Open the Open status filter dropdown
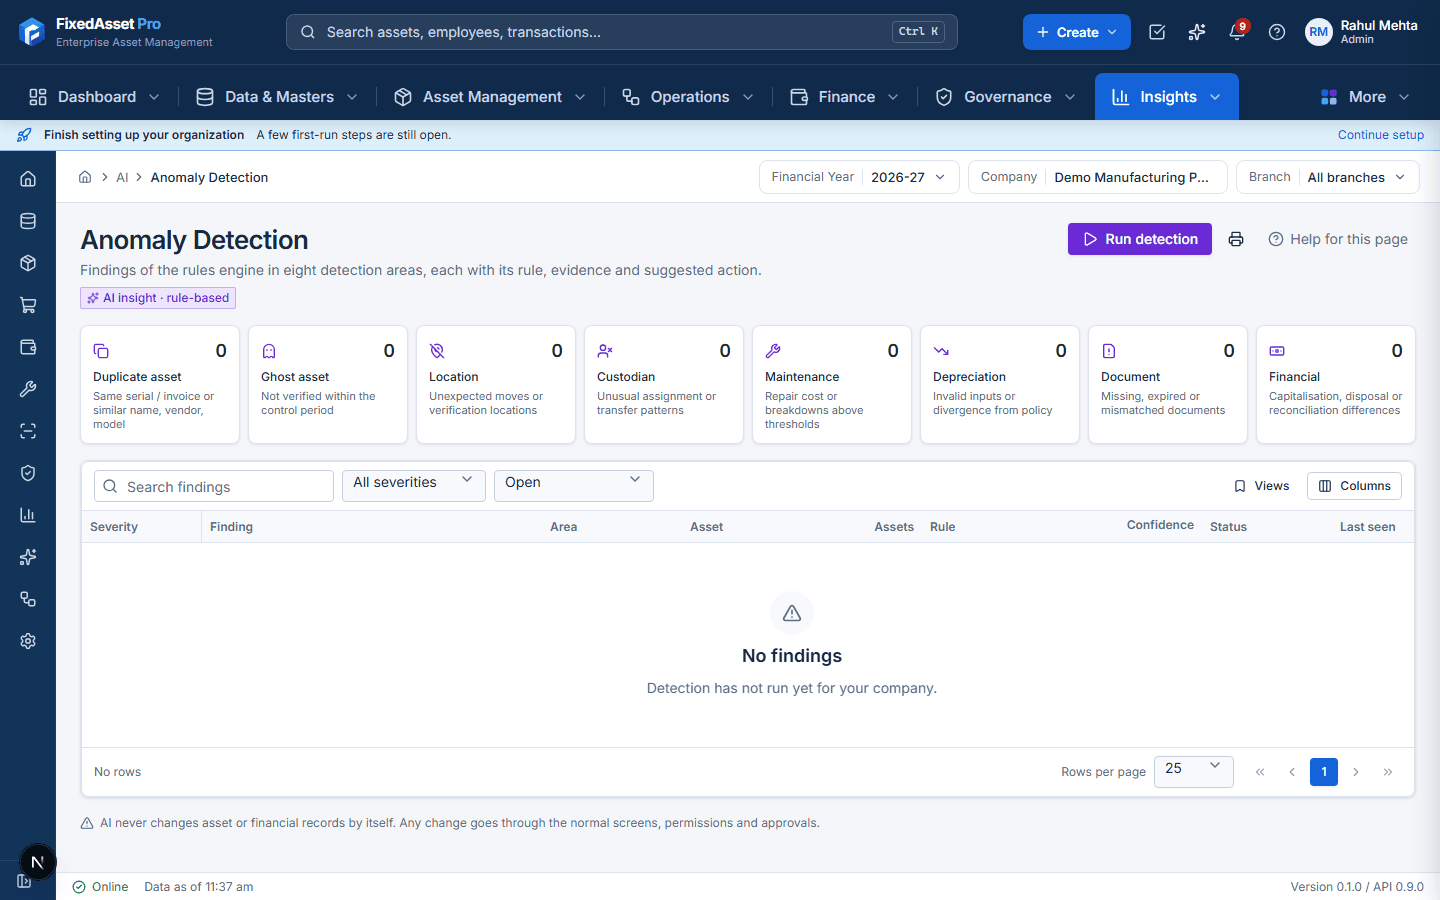Viewport: 1440px width, 900px height. 574,486
